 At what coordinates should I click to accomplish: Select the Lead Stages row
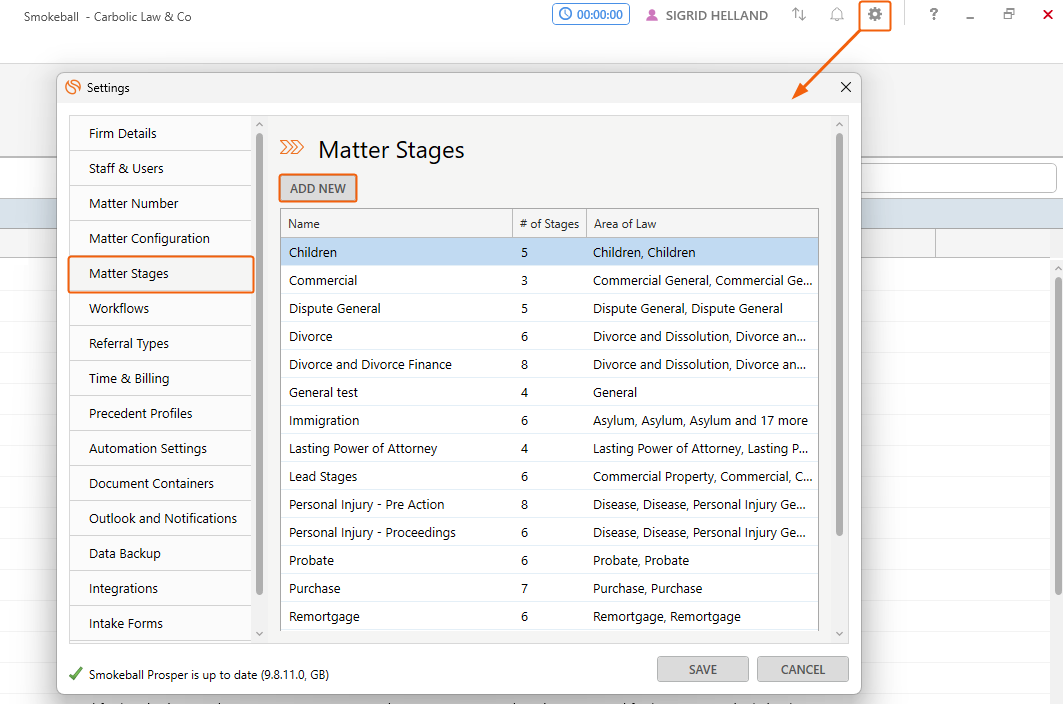pyautogui.click(x=549, y=477)
